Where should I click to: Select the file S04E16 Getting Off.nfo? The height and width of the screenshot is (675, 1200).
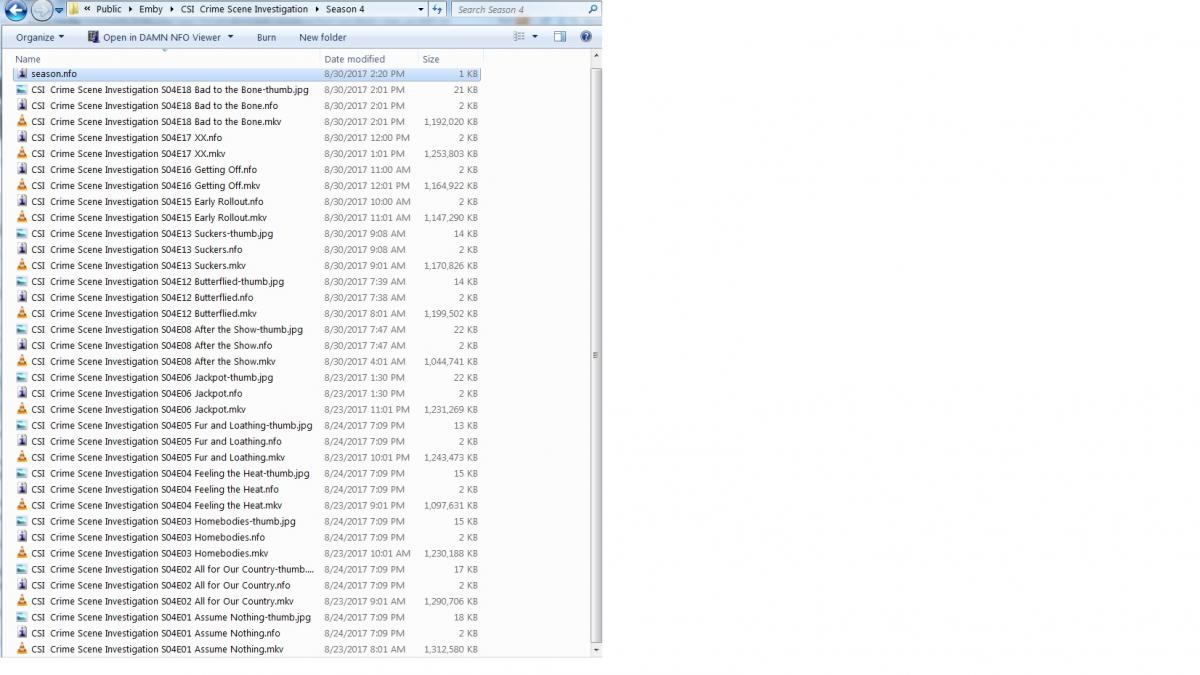(144, 170)
